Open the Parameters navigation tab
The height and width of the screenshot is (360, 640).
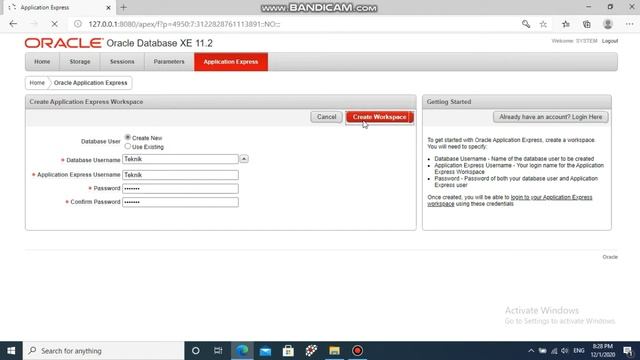(x=169, y=62)
